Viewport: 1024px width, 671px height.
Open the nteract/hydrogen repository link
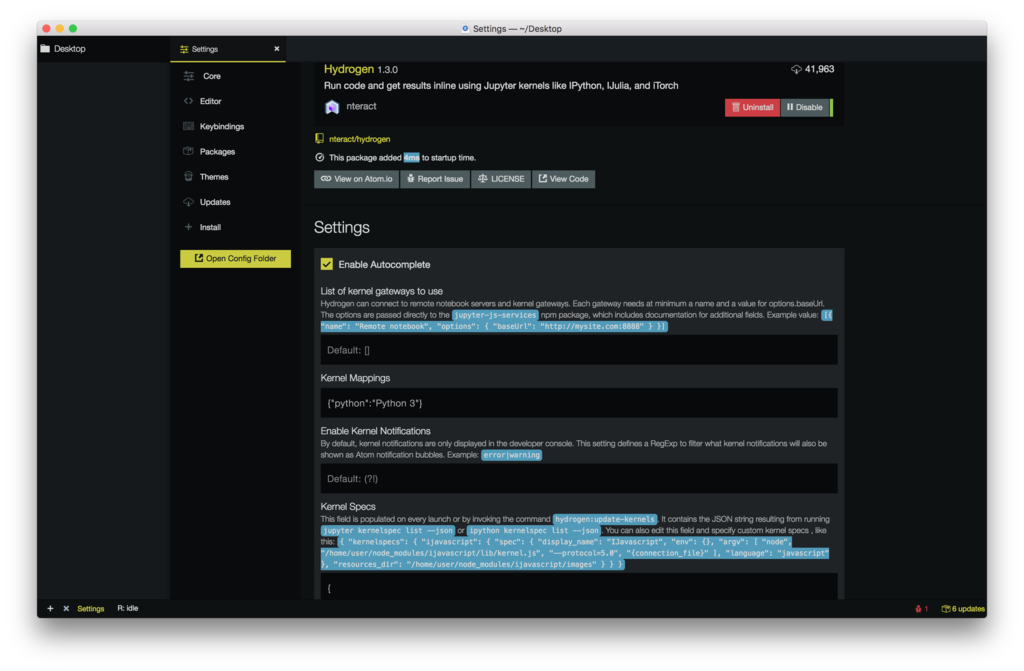pos(359,139)
